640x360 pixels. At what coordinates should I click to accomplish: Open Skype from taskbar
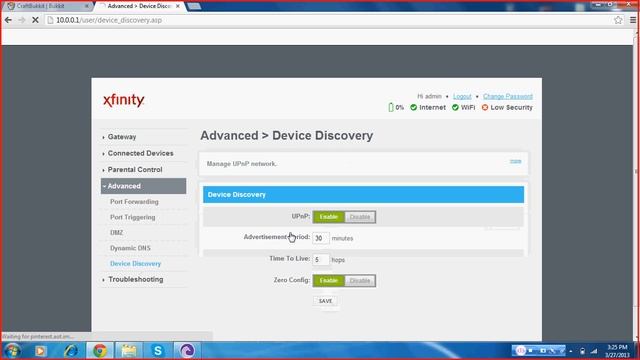pyautogui.click(x=158, y=351)
